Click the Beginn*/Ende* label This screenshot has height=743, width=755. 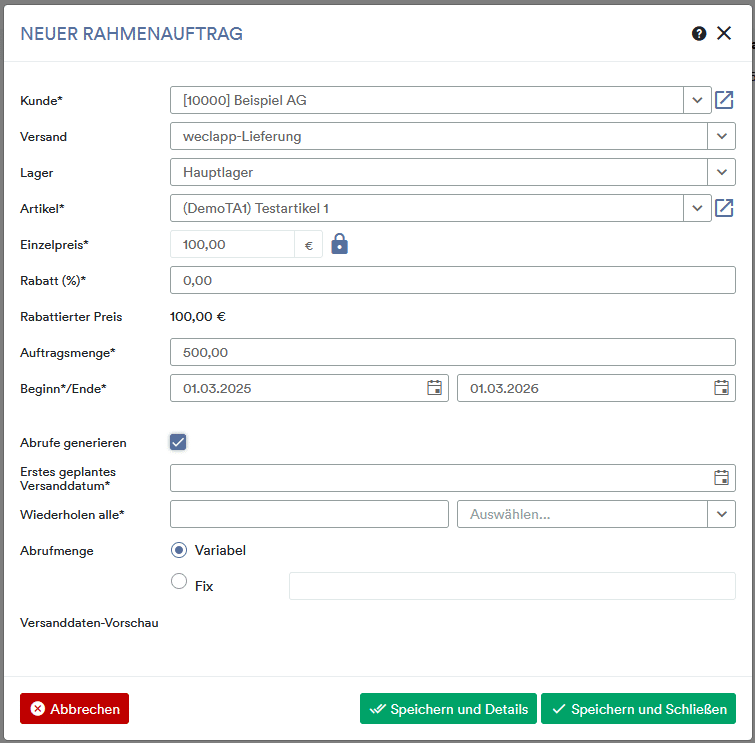[x=63, y=389]
